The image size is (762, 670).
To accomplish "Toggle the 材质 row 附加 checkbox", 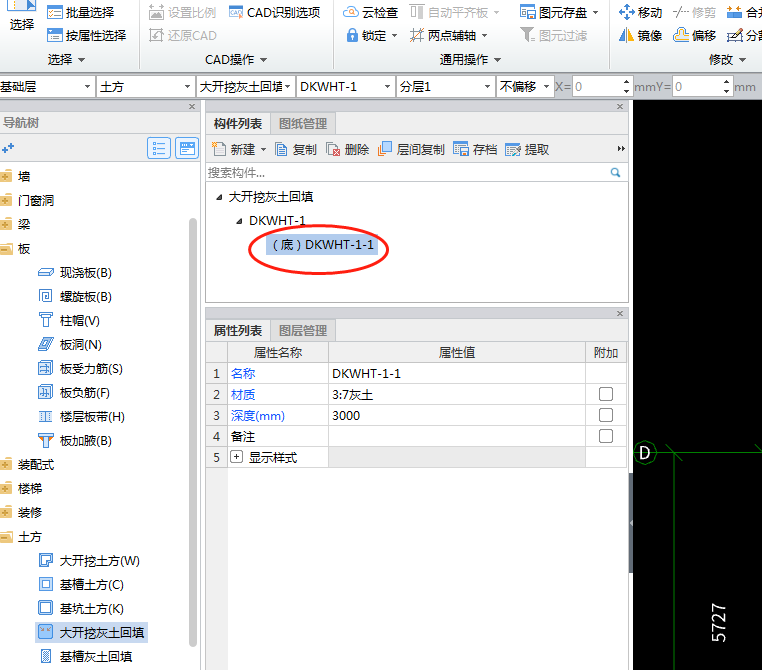I will 606,394.
